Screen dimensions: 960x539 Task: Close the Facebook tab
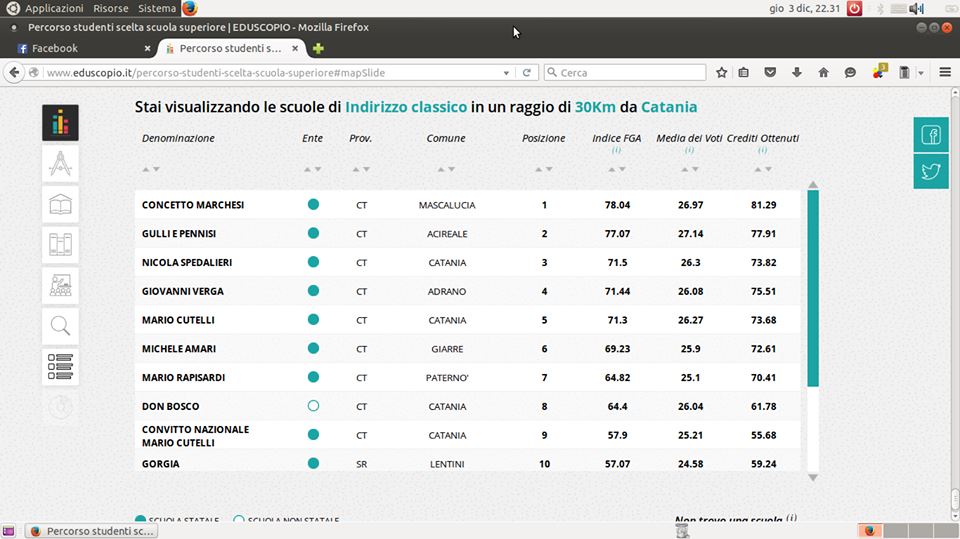pyautogui.click(x=147, y=48)
